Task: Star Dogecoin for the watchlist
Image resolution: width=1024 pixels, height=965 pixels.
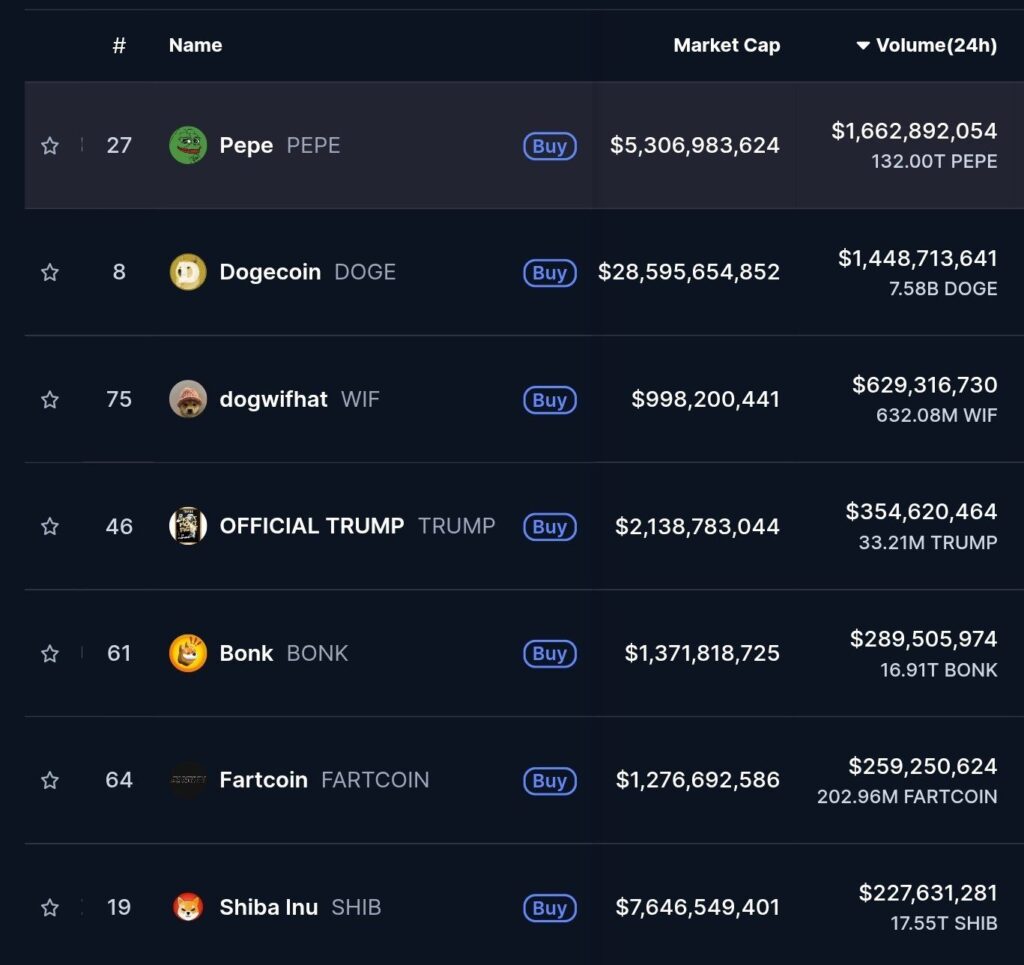Action: tap(50, 272)
